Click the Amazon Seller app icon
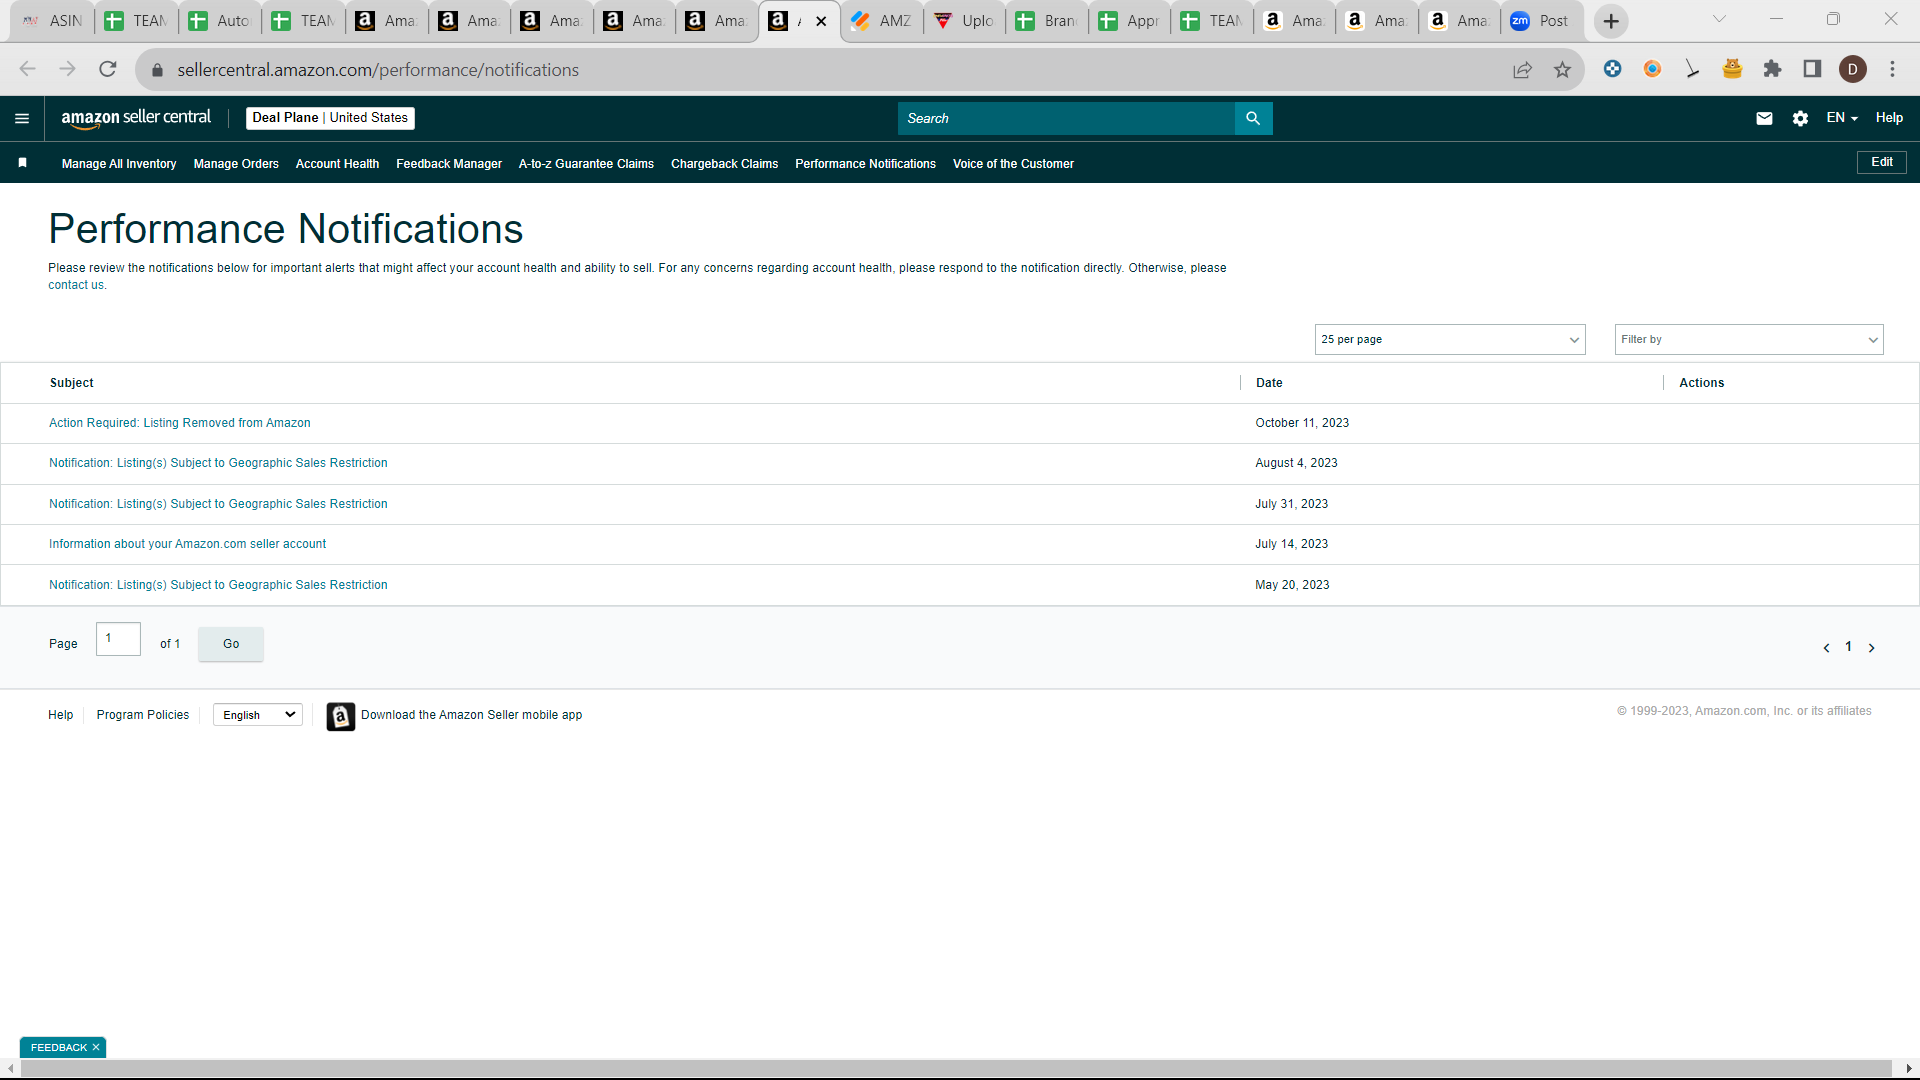Screen dimensions: 1920x1080 click(340, 716)
